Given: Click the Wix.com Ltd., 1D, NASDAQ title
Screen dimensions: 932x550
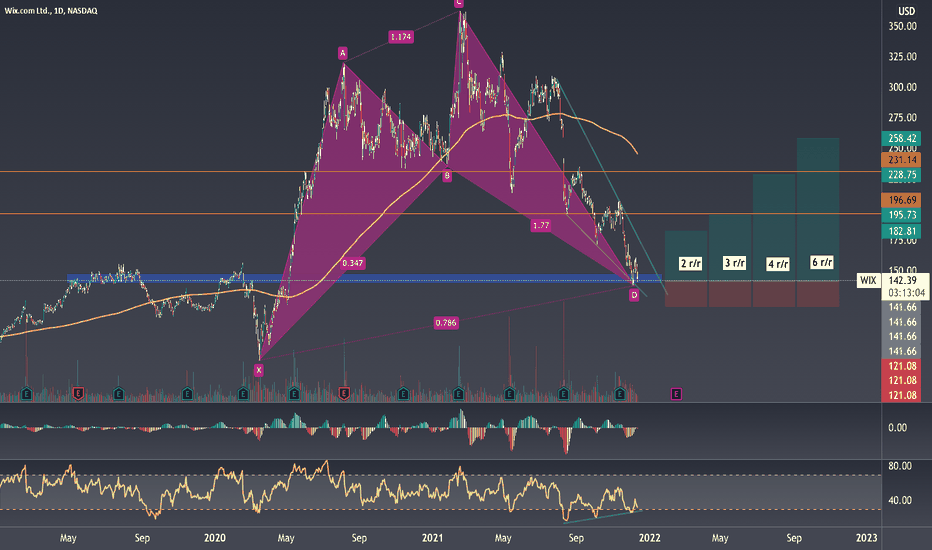Looking at the screenshot, I should coord(51,11).
